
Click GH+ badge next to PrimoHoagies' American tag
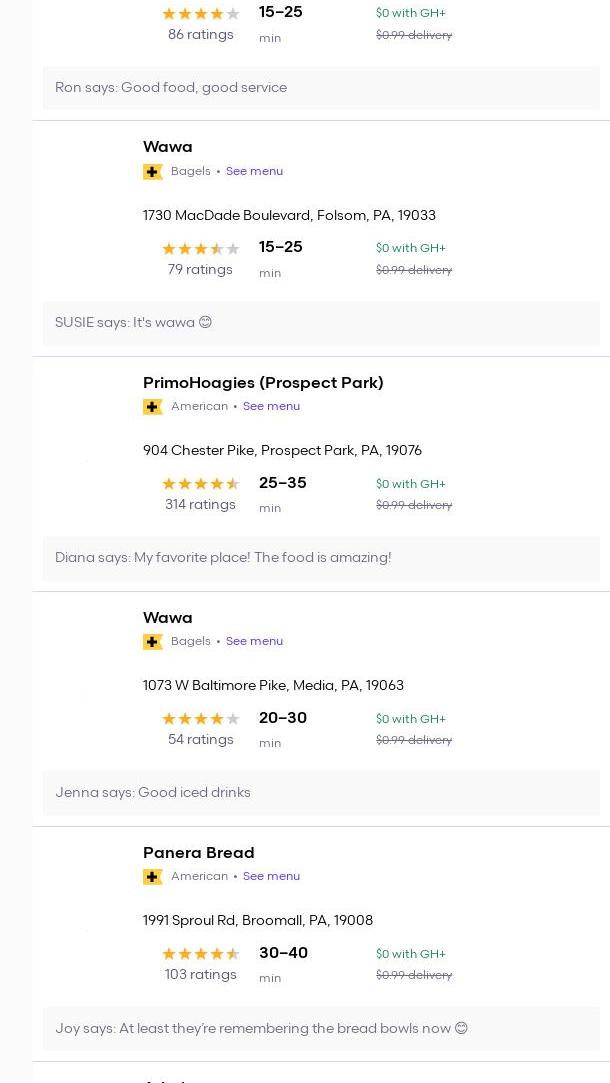tap(153, 407)
